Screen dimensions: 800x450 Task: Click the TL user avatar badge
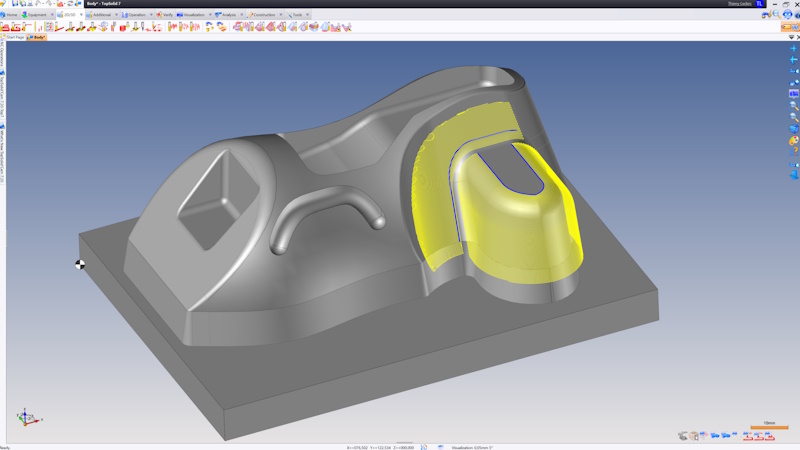[759, 4]
